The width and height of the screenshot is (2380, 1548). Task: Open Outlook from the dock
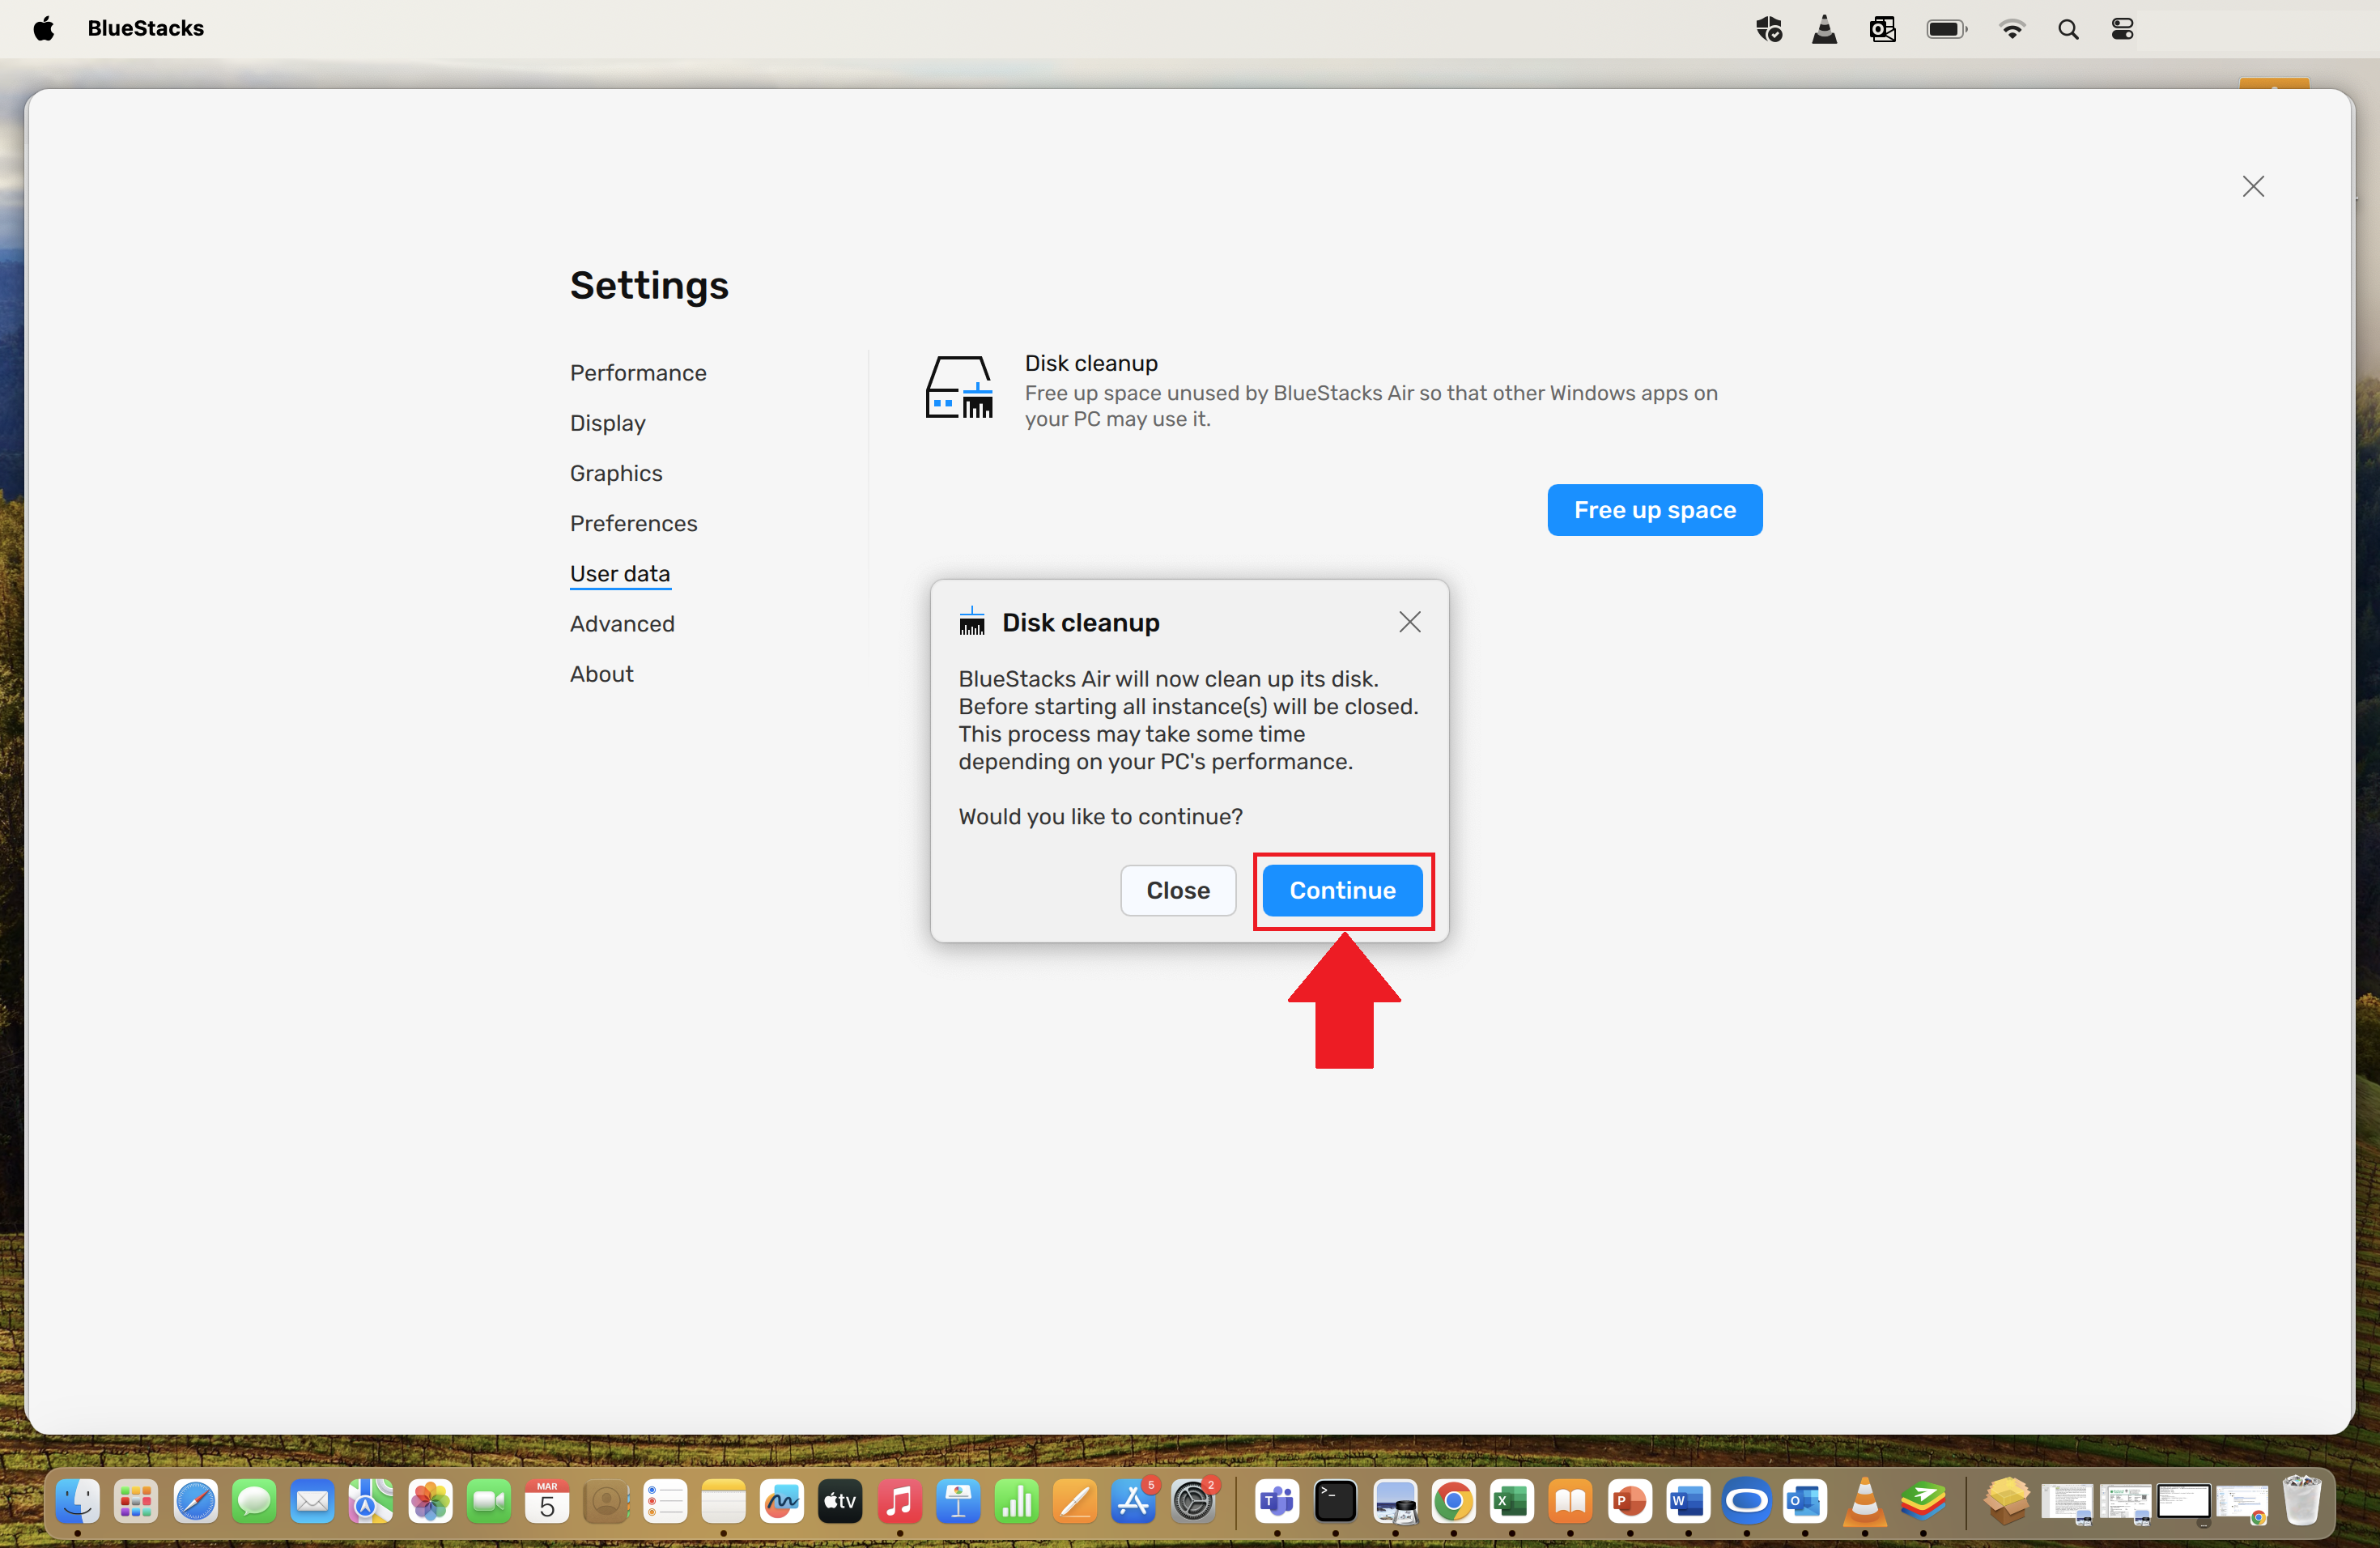point(1805,1501)
